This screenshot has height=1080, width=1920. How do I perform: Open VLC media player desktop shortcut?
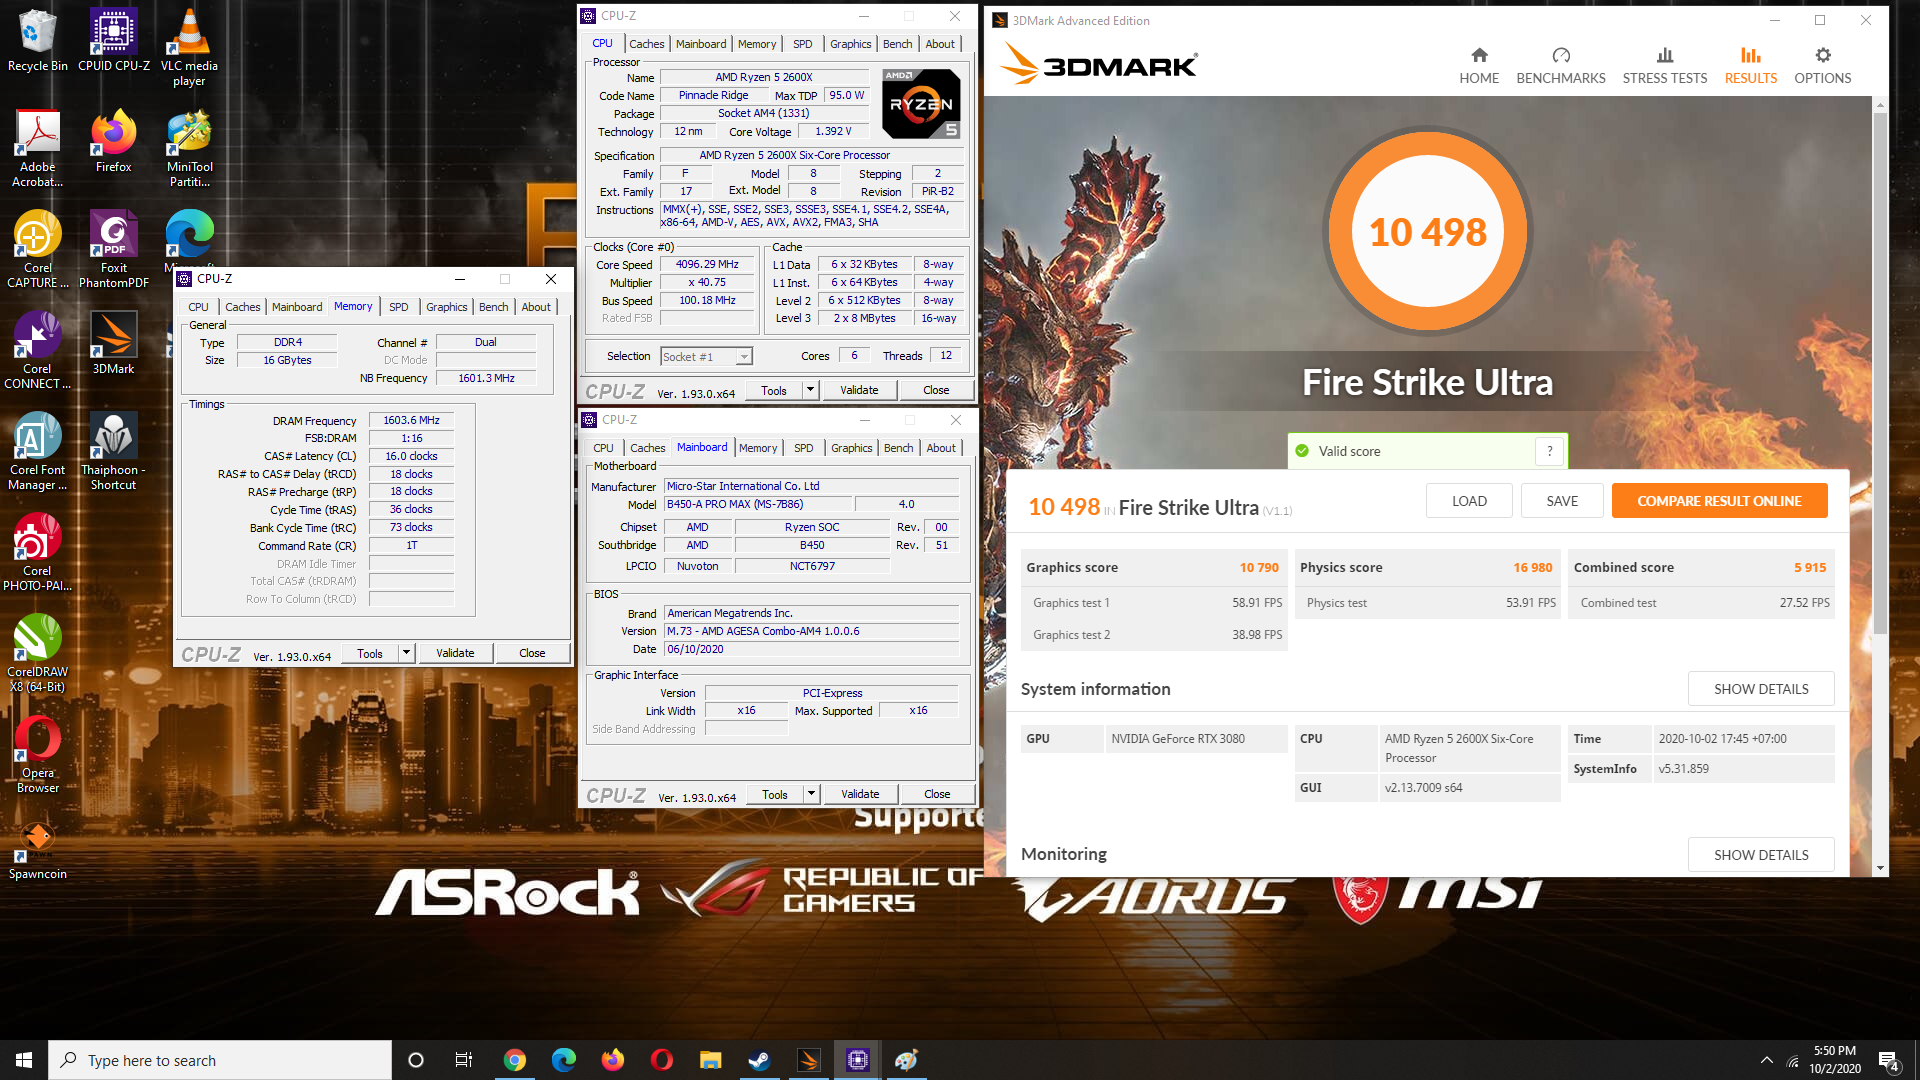[189, 47]
